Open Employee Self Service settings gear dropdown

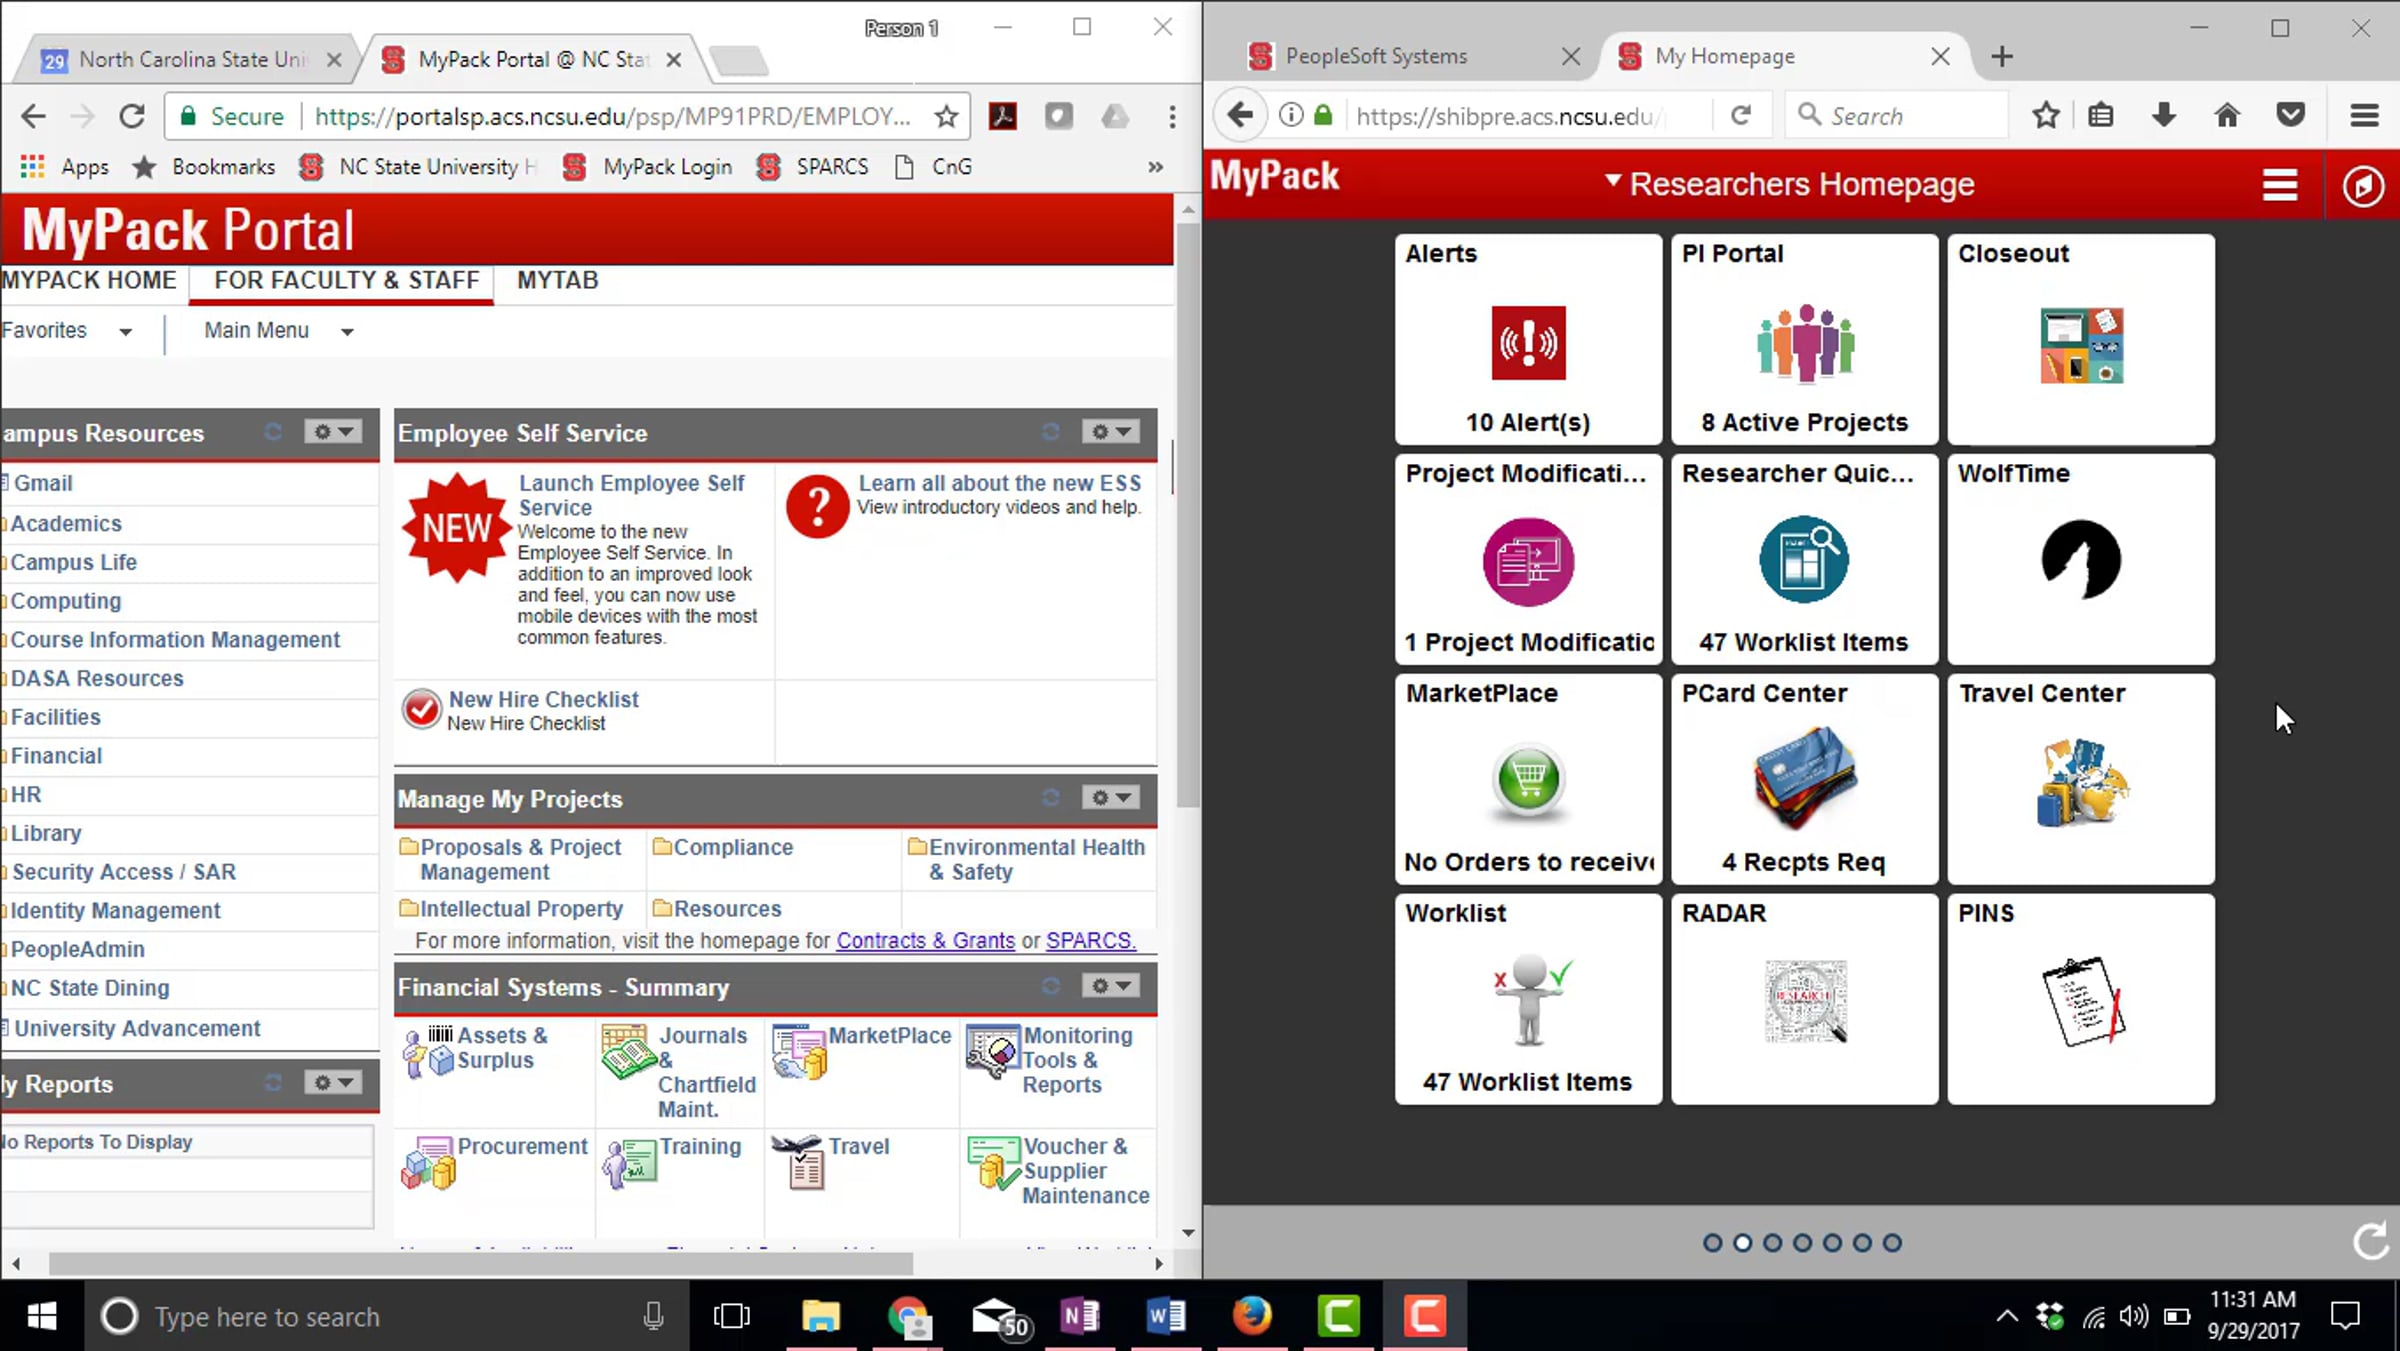click(1110, 432)
